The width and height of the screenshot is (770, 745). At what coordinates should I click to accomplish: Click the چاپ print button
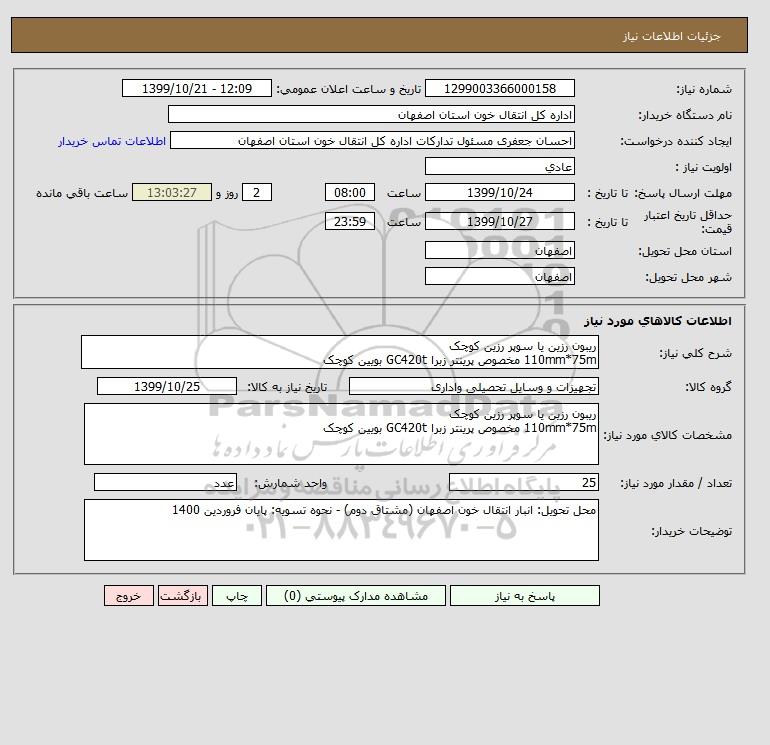coord(237,596)
